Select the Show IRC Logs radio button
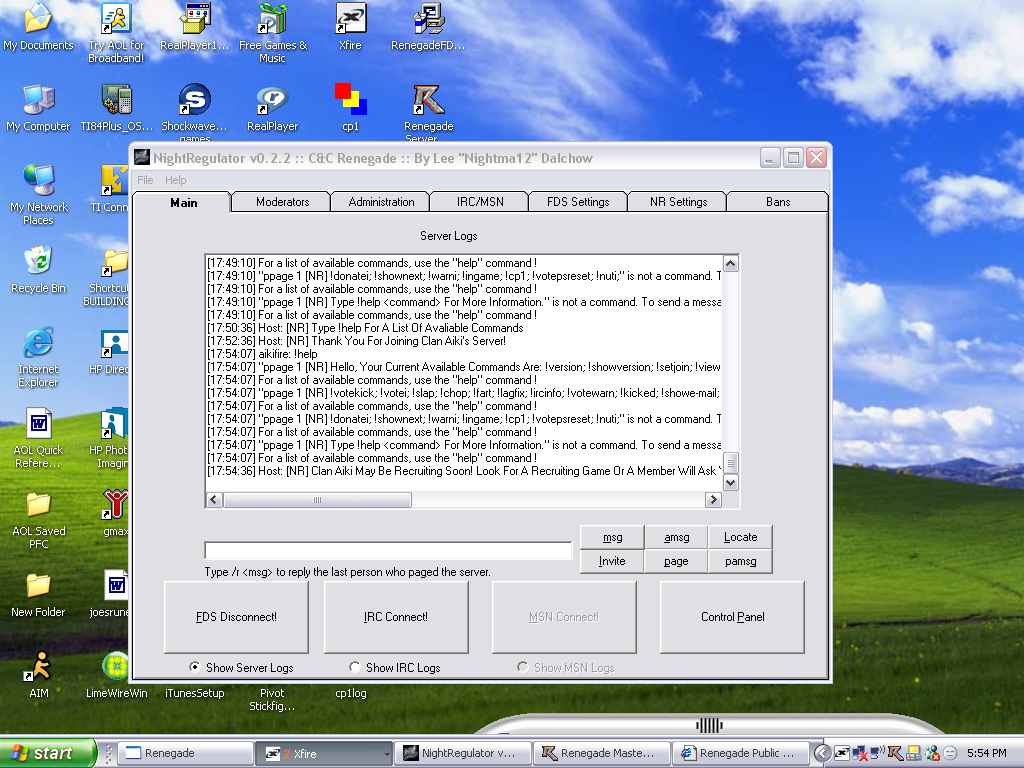Image resolution: width=1024 pixels, height=768 pixels. (x=355, y=667)
